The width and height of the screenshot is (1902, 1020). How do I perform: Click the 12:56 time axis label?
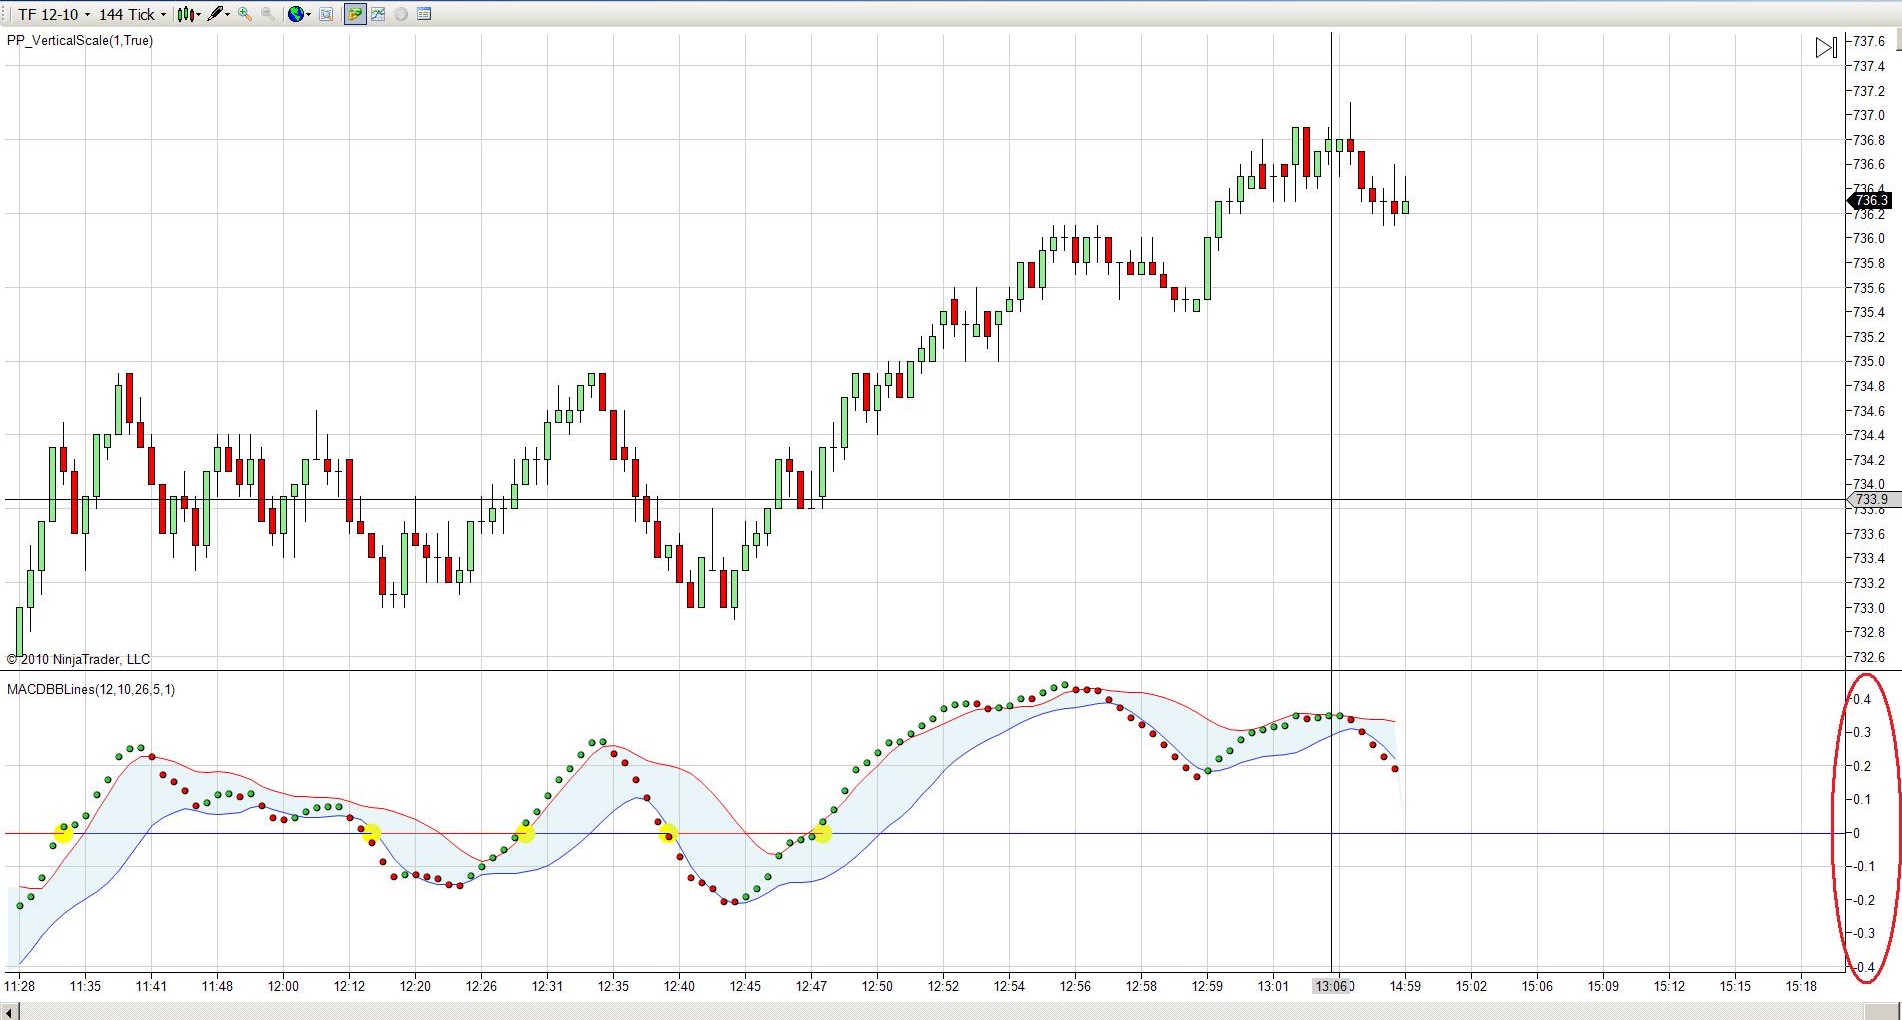click(x=1075, y=986)
